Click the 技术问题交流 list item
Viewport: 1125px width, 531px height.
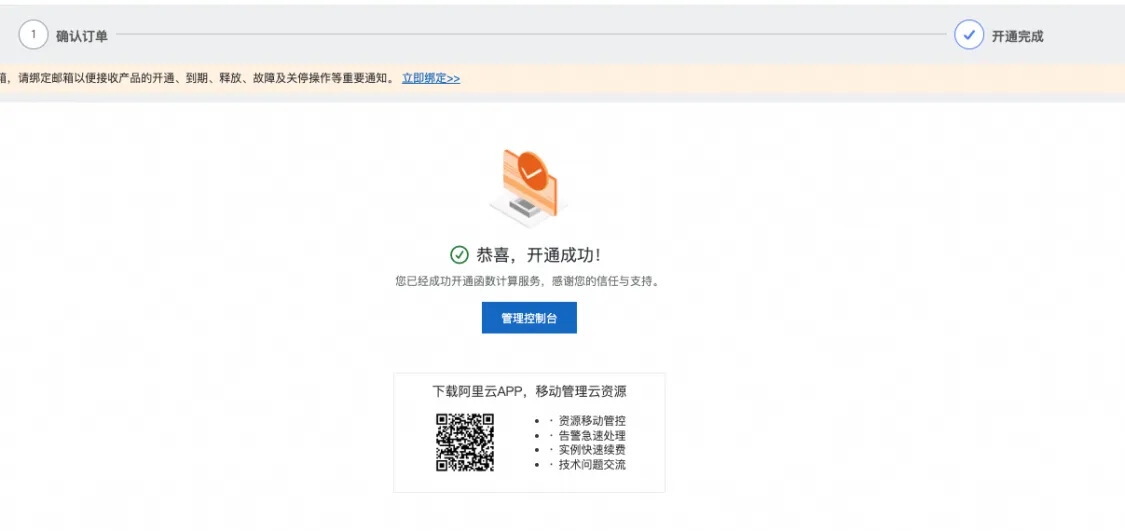tap(592, 464)
